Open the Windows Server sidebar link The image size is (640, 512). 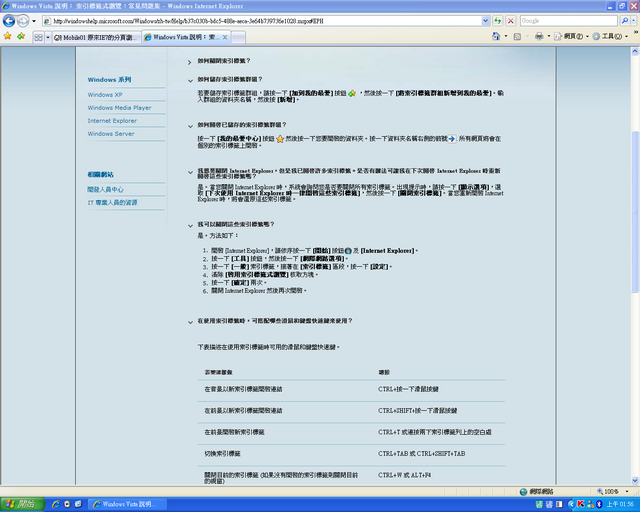click(111, 134)
